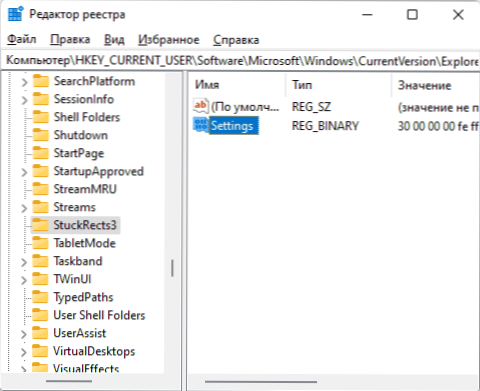480x391 pixels.
Task: Click the TypedPaths folder icon
Action: (x=41, y=297)
